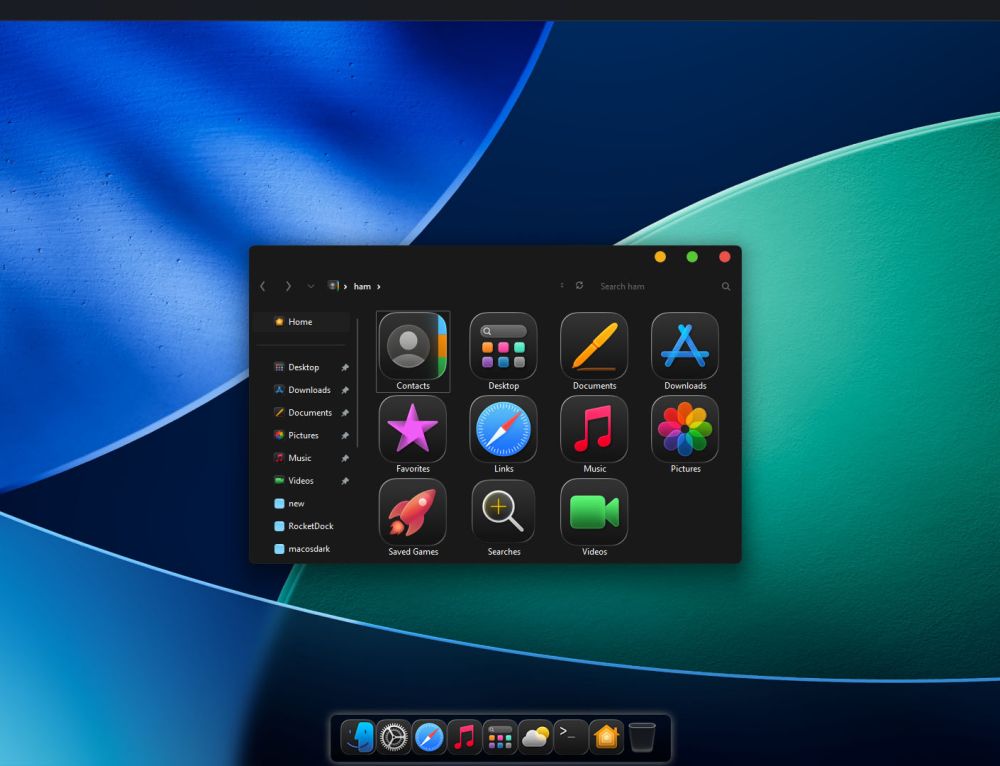This screenshot has height=766, width=1000.
Task: Unpin Desktop from the sidebar
Action: pos(344,367)
